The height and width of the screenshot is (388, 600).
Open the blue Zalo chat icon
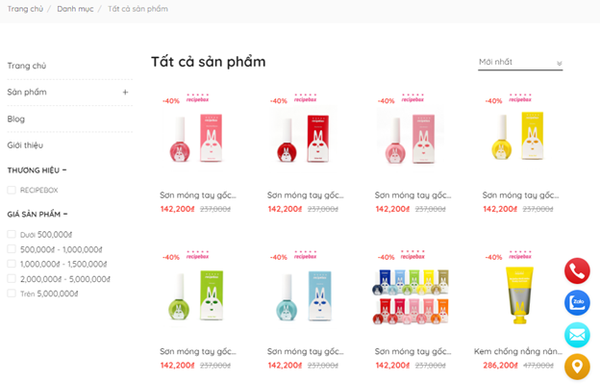click(577, 303)
